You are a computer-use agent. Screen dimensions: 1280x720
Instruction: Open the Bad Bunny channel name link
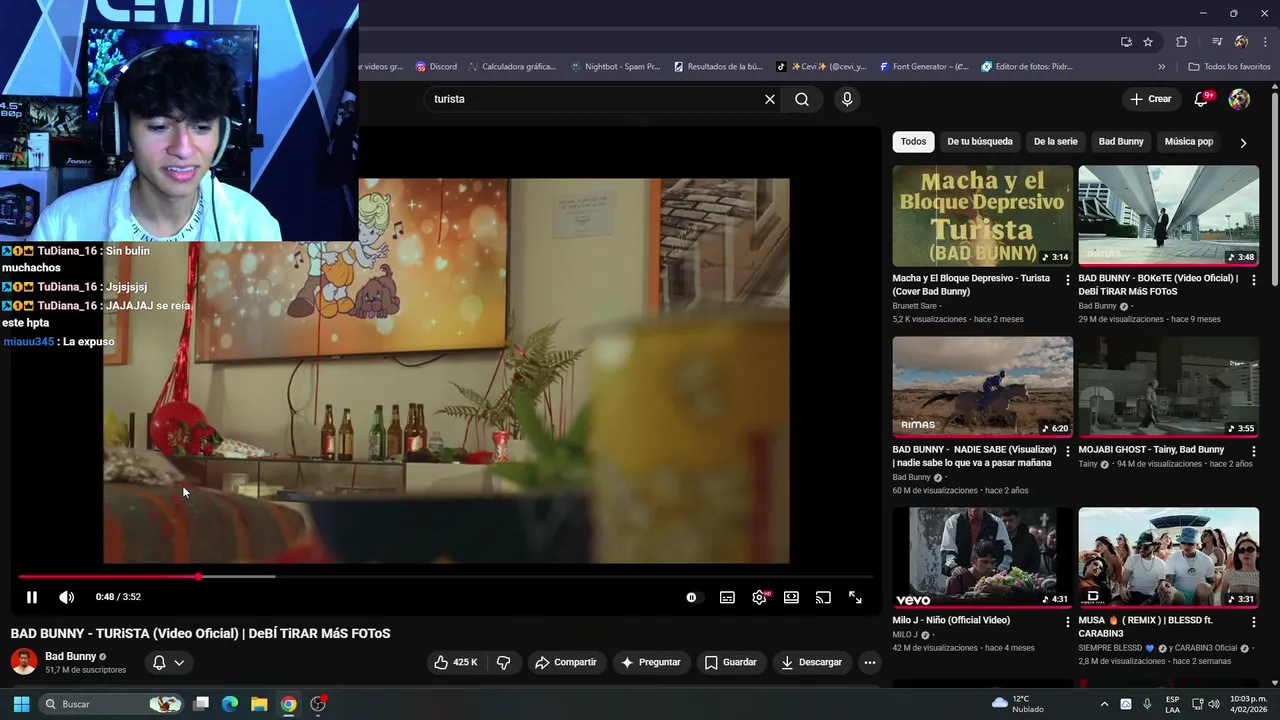point(70,656)
